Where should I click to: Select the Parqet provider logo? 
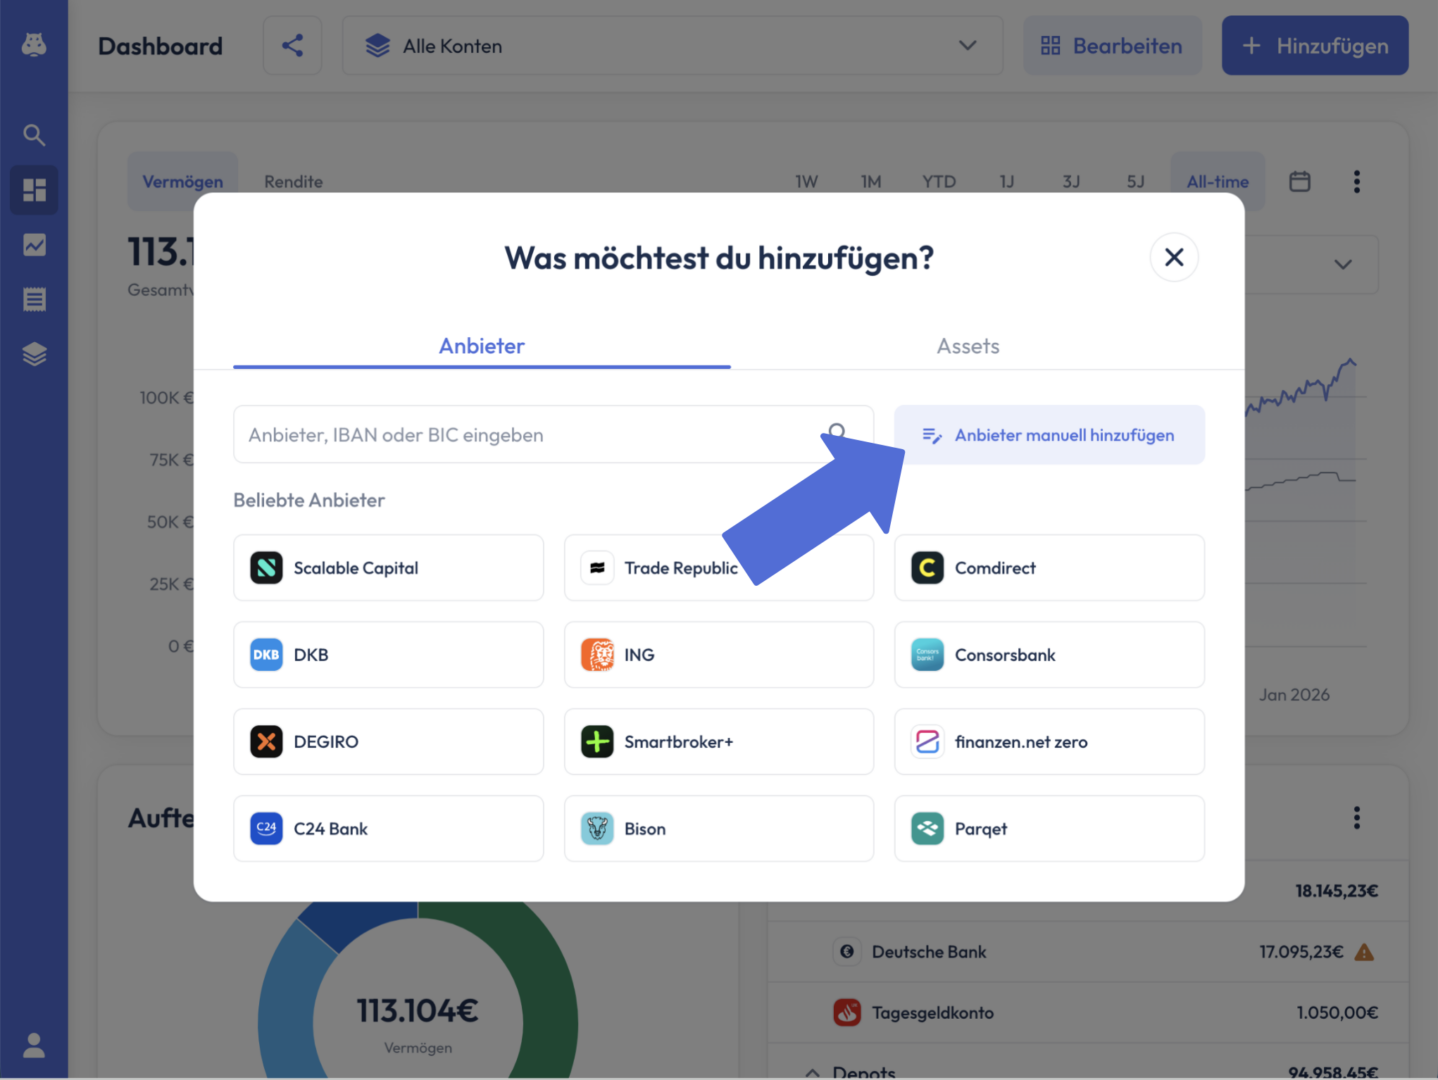927,828
